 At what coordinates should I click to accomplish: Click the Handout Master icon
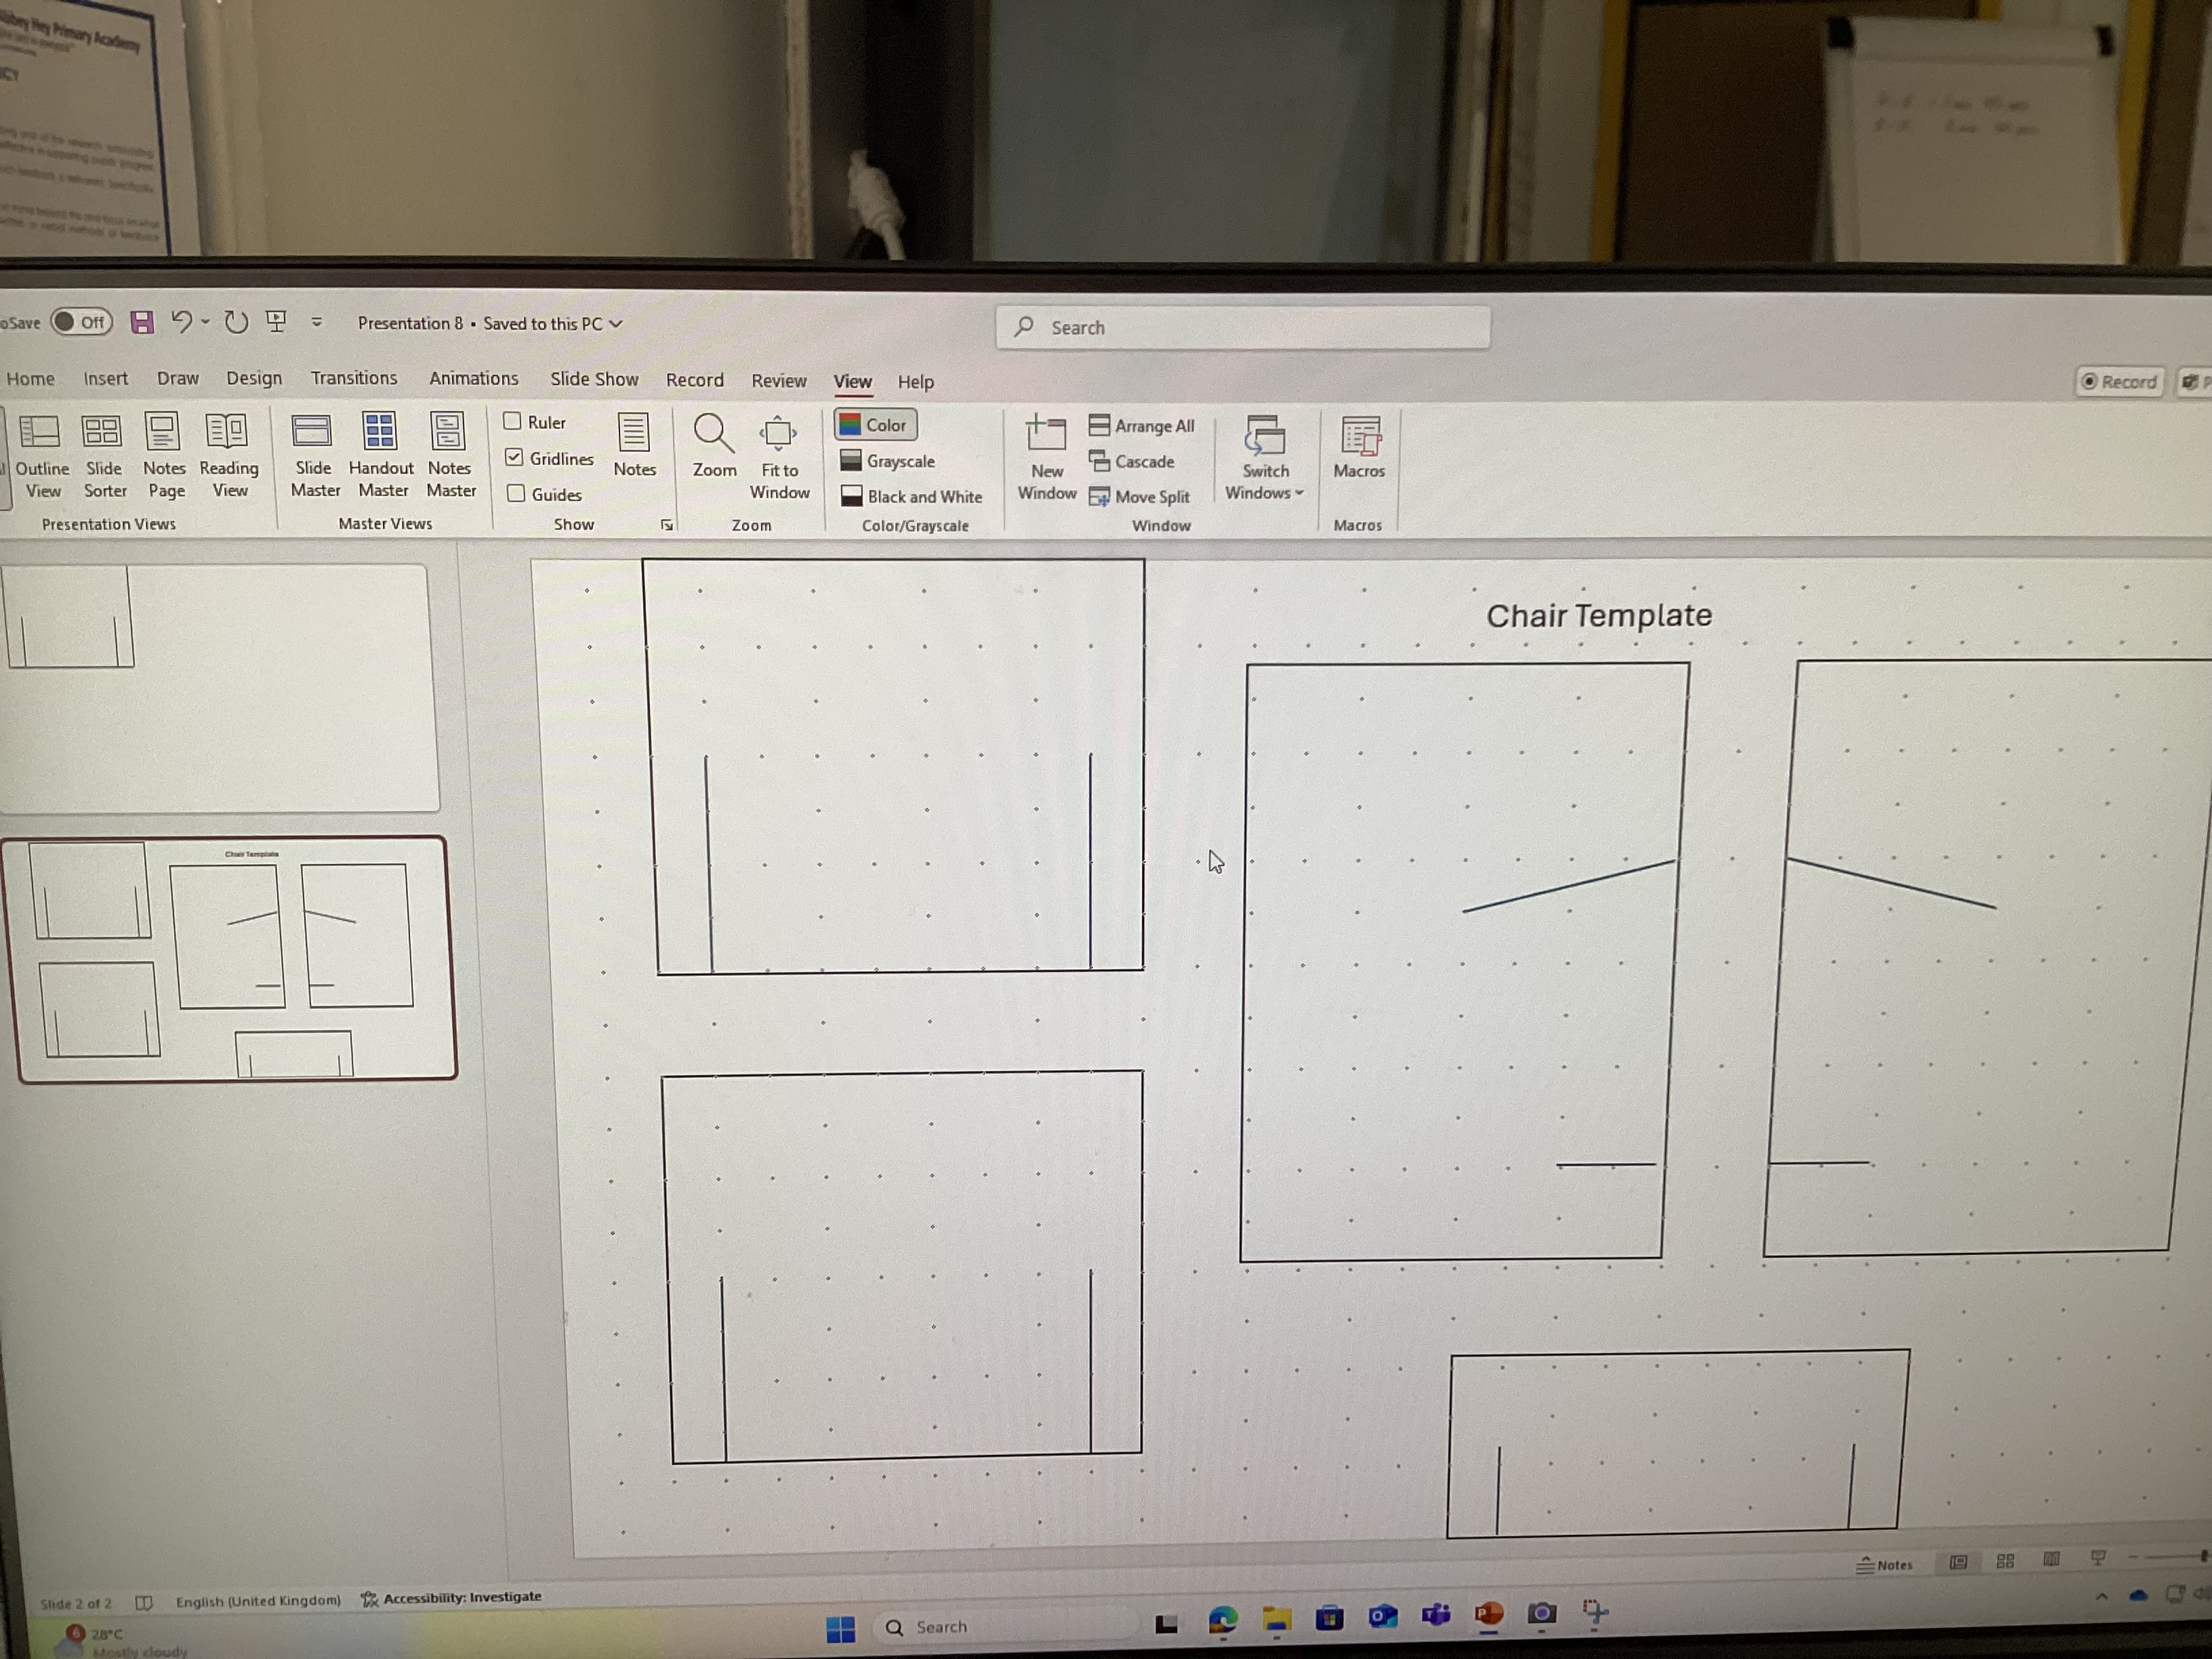tap(380, 432)
